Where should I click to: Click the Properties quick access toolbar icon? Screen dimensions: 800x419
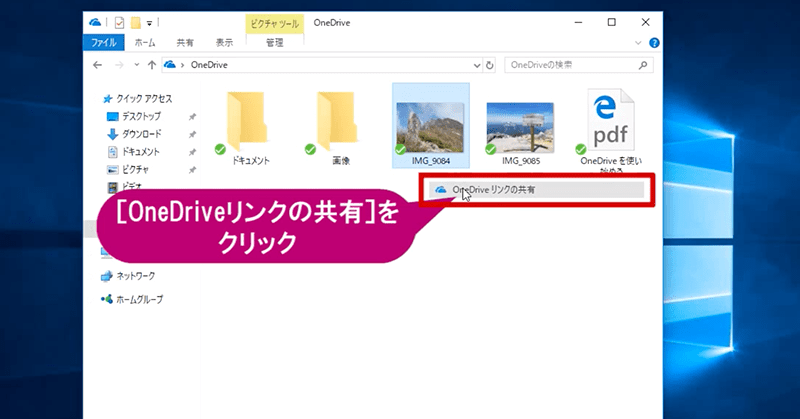[119, 23]
